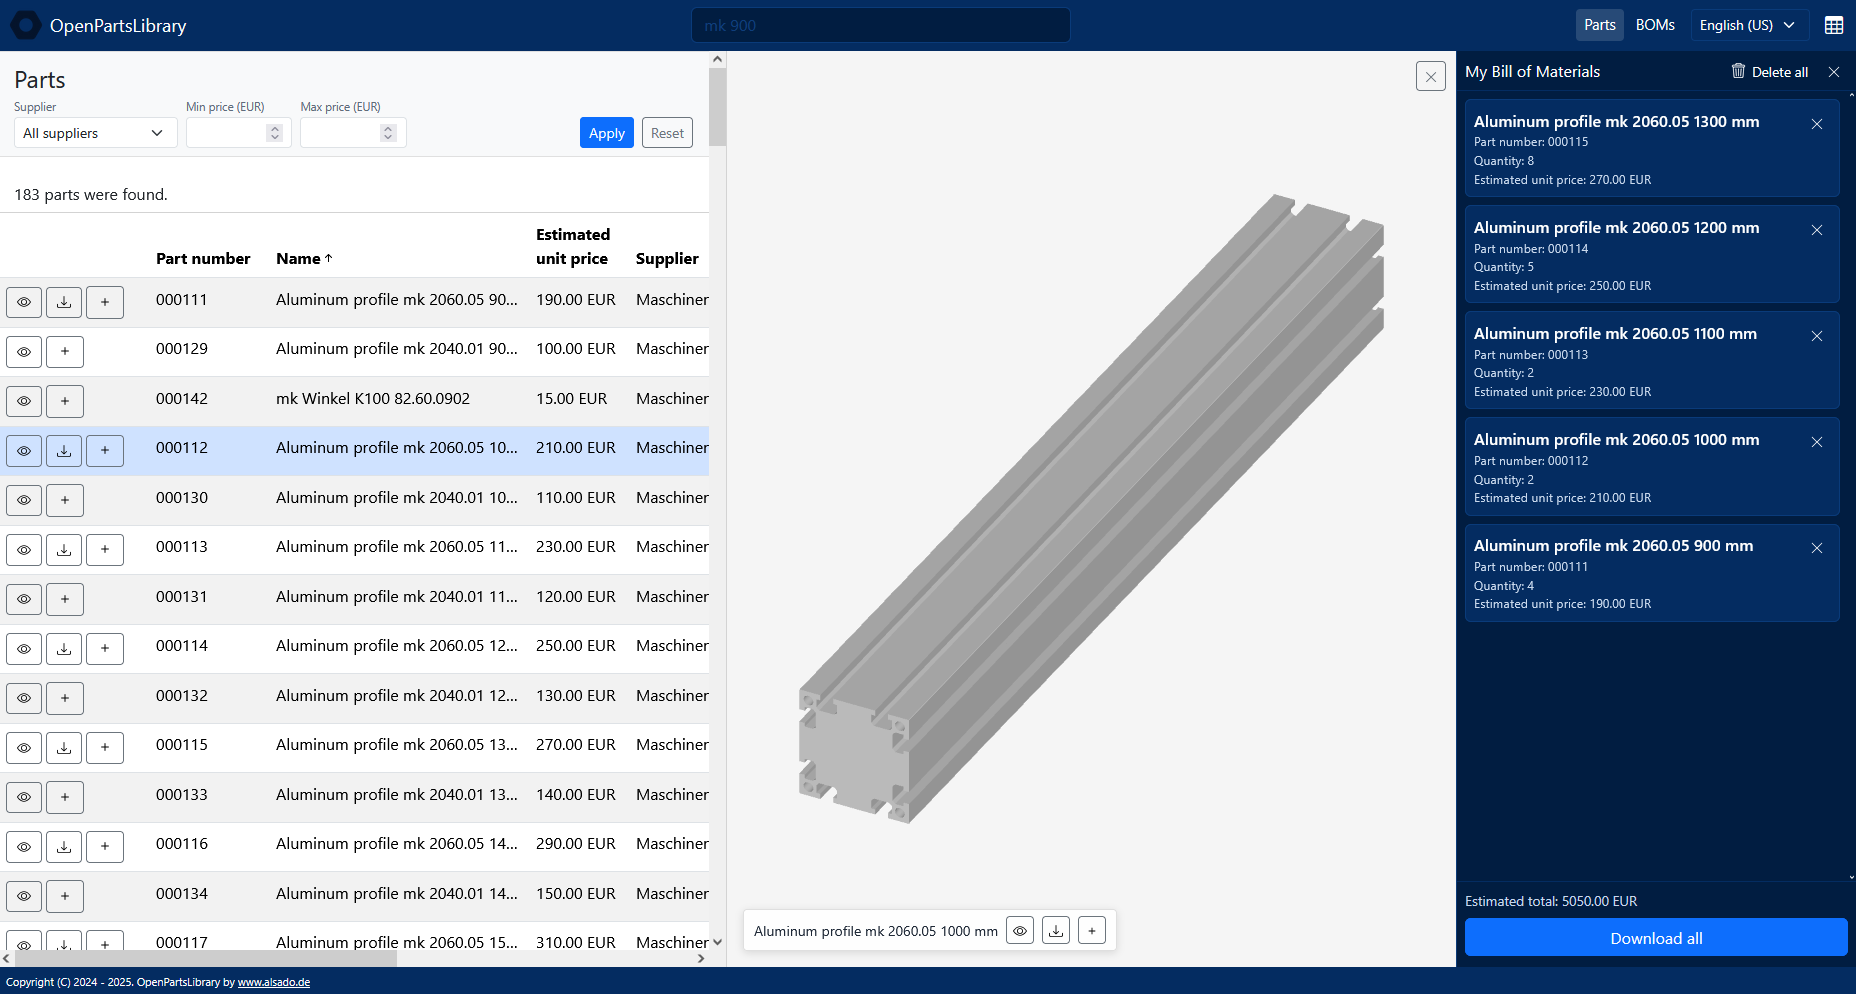
Task: Sort by Name column header
Action: pos(304,258)
